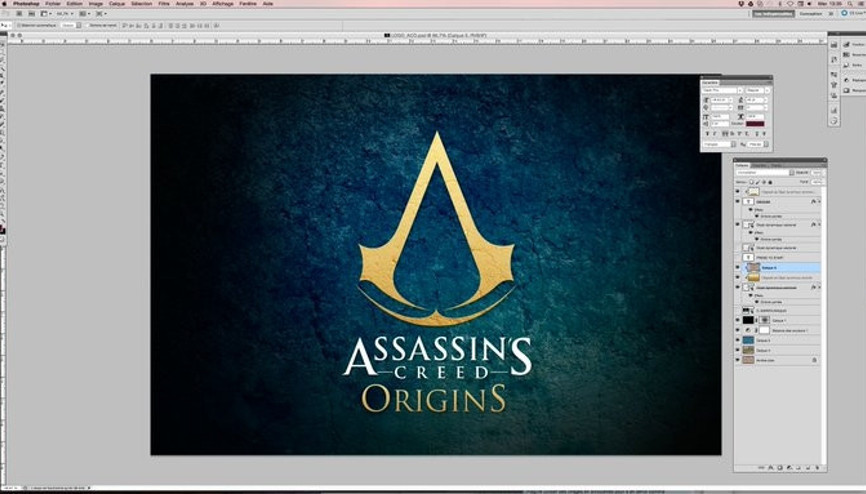The width and height of the screenshot is (866, 494).
Task: Open the font style dropdown in Character panel
Action: point(767,90)
